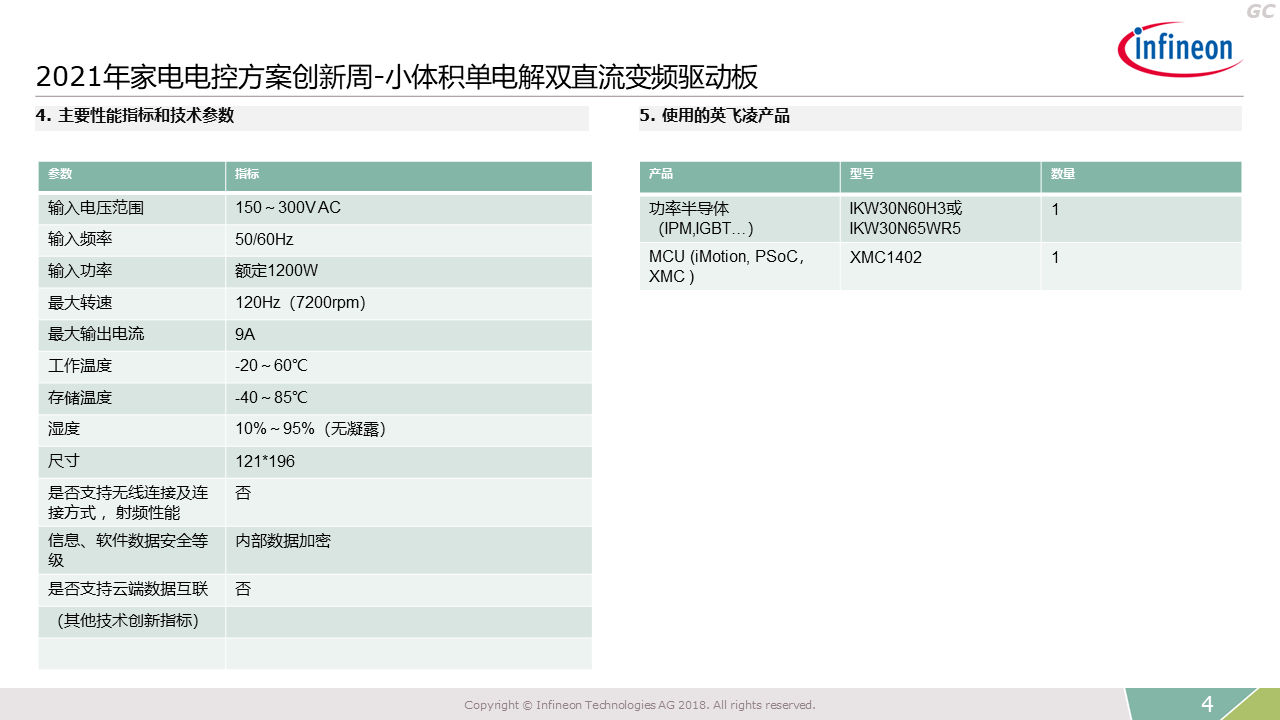This screenshot has width=1280, height=720.
Task: Click the MCU (iMotion, PSoC, XMC) cell
Action: tap(740, 267)
